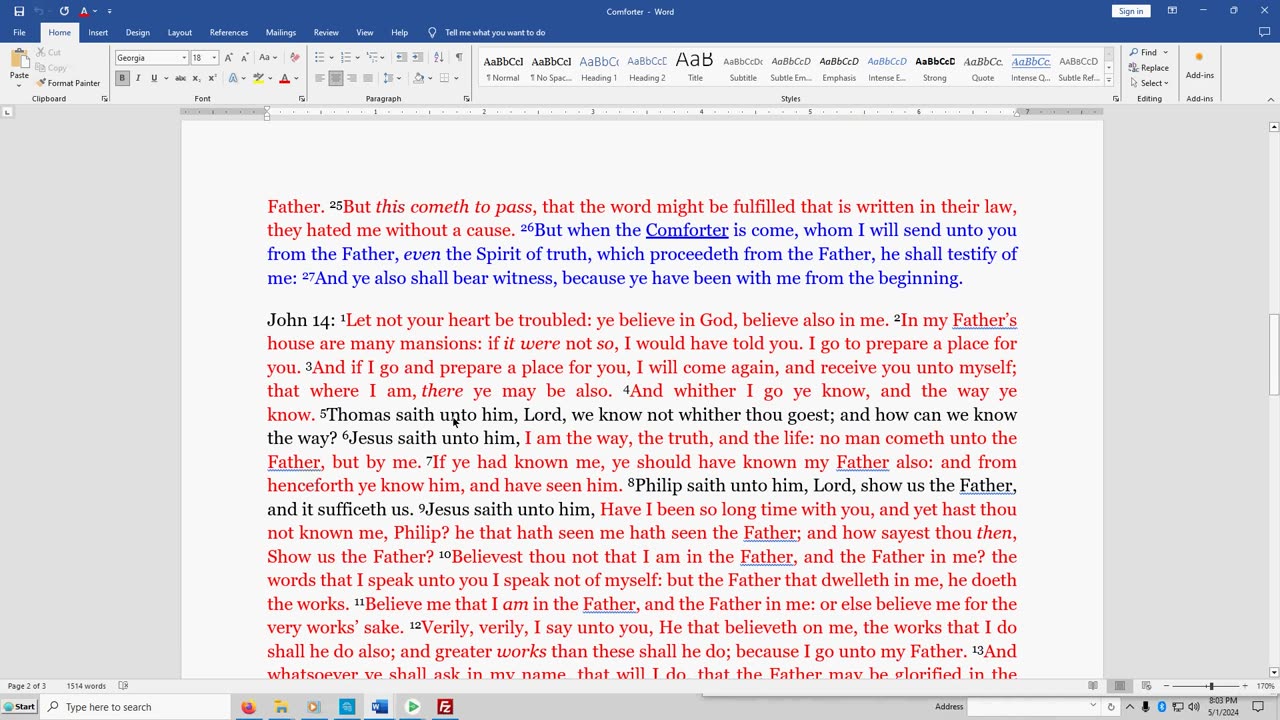The image size is (1280, 720).
Task: Switch to Read Mode view in status bar
Action: coord(1093,686)
